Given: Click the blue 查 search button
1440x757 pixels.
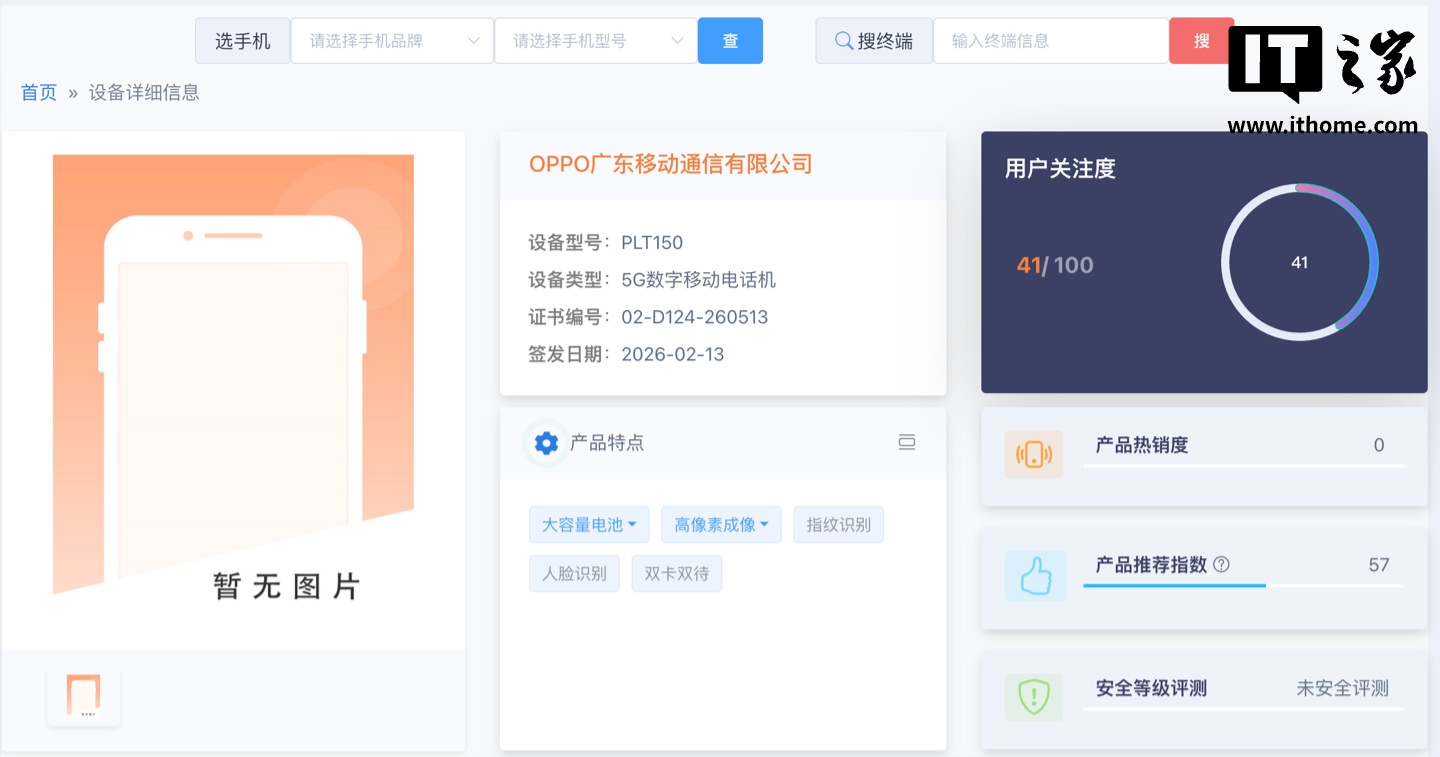Looking at the screenshot, I should tap(730, 41).
